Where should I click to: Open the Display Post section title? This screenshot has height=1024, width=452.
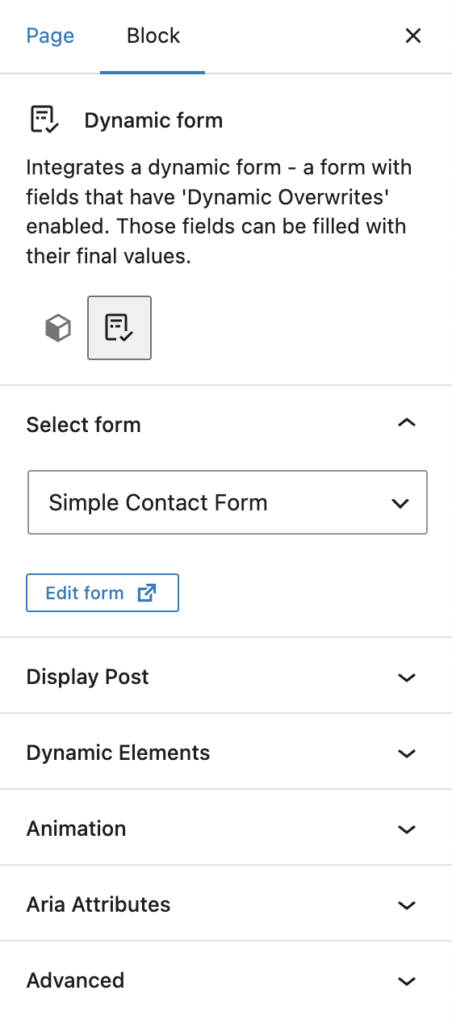[x=88, y=677]
